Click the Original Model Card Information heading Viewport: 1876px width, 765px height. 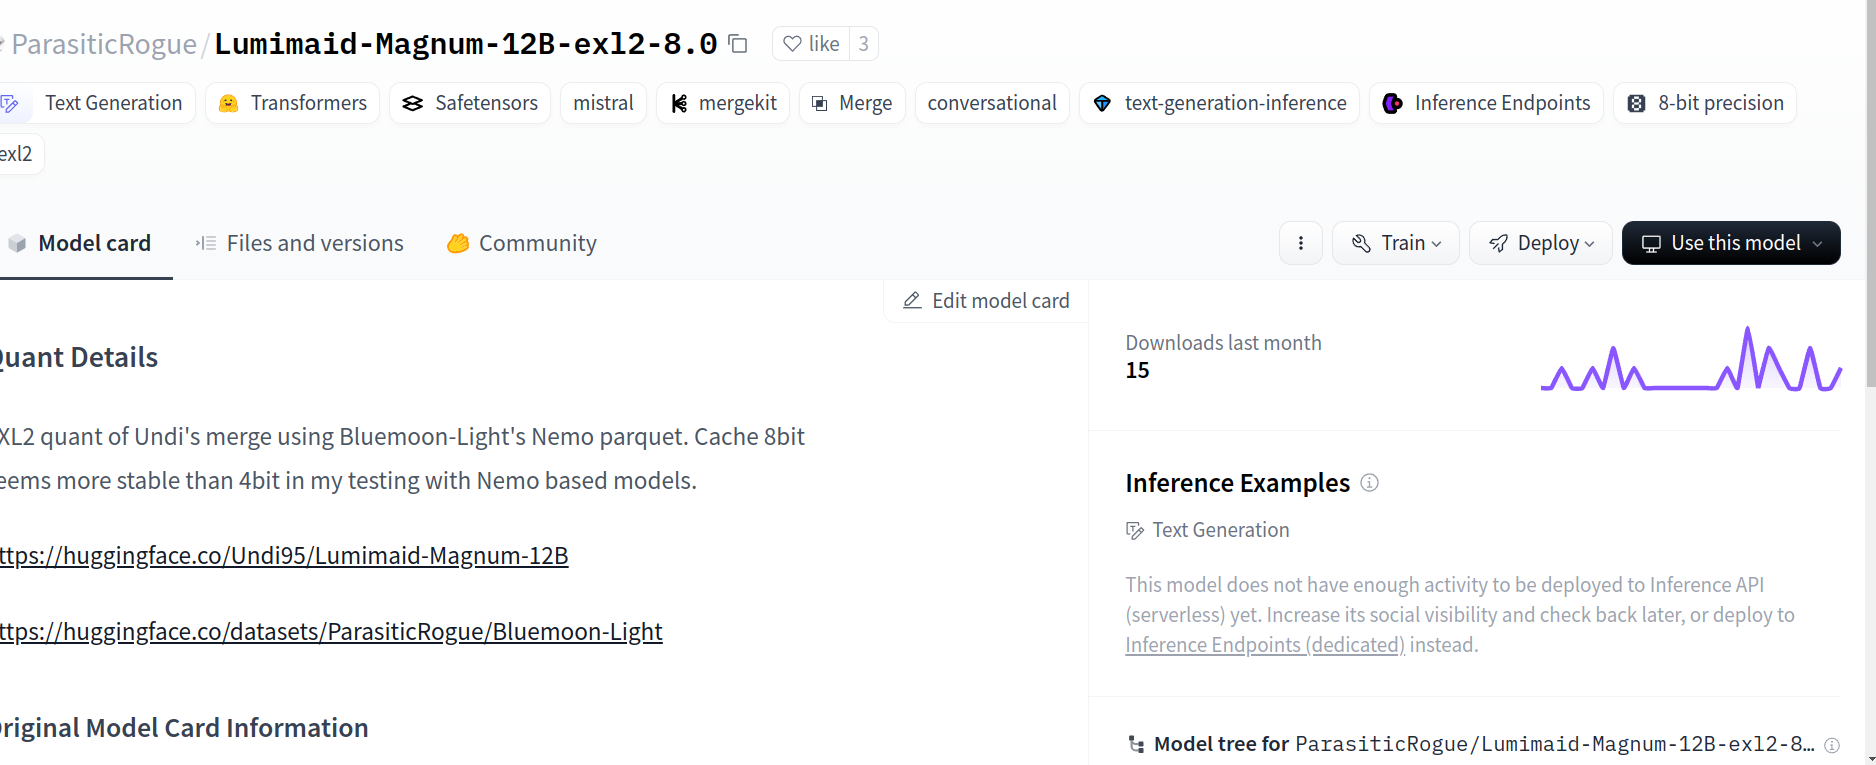pyautogui.click(x=184, y=728)
